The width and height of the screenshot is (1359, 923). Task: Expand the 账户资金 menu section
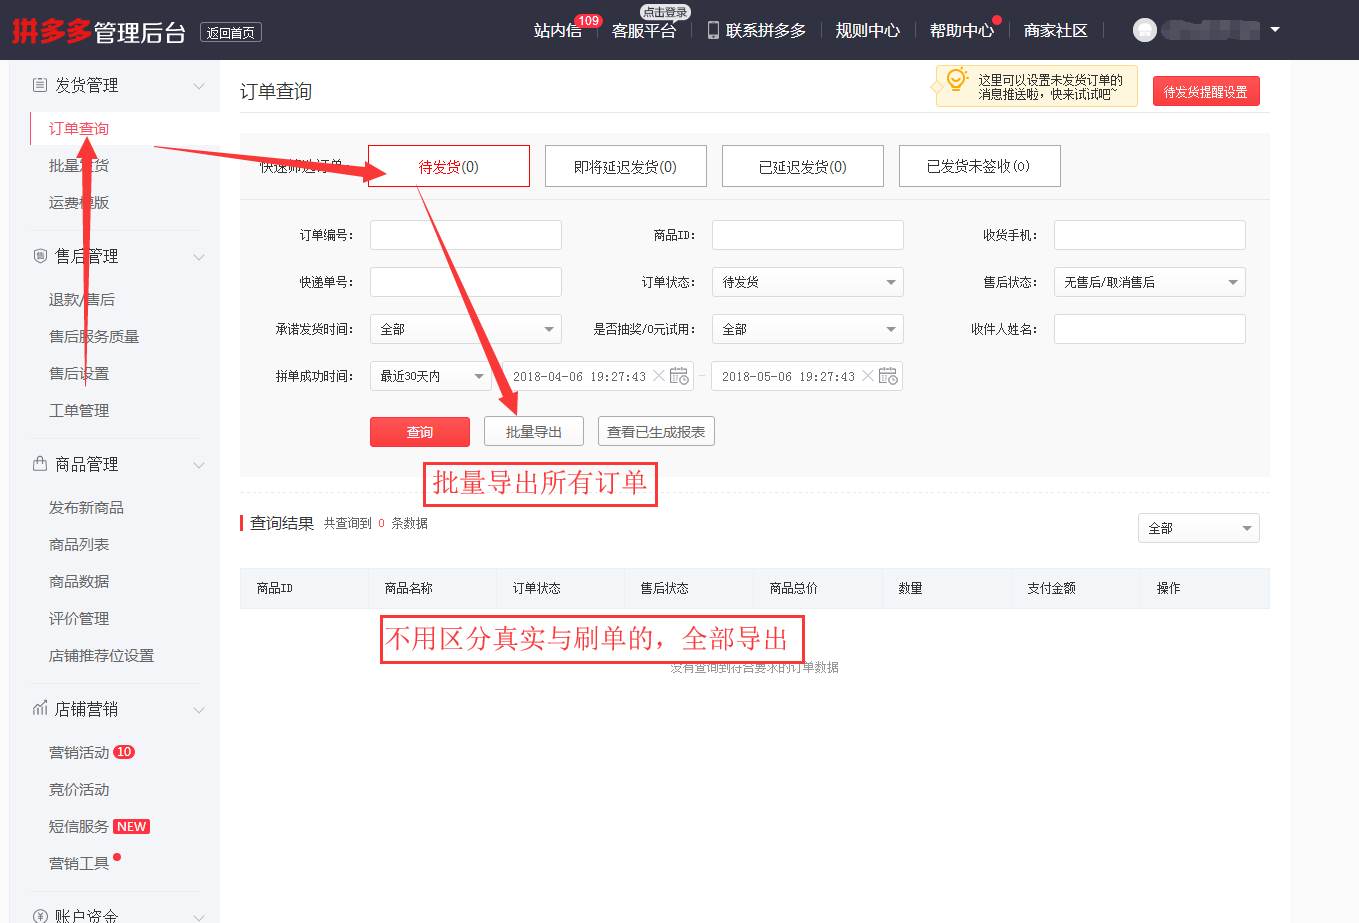199,916
